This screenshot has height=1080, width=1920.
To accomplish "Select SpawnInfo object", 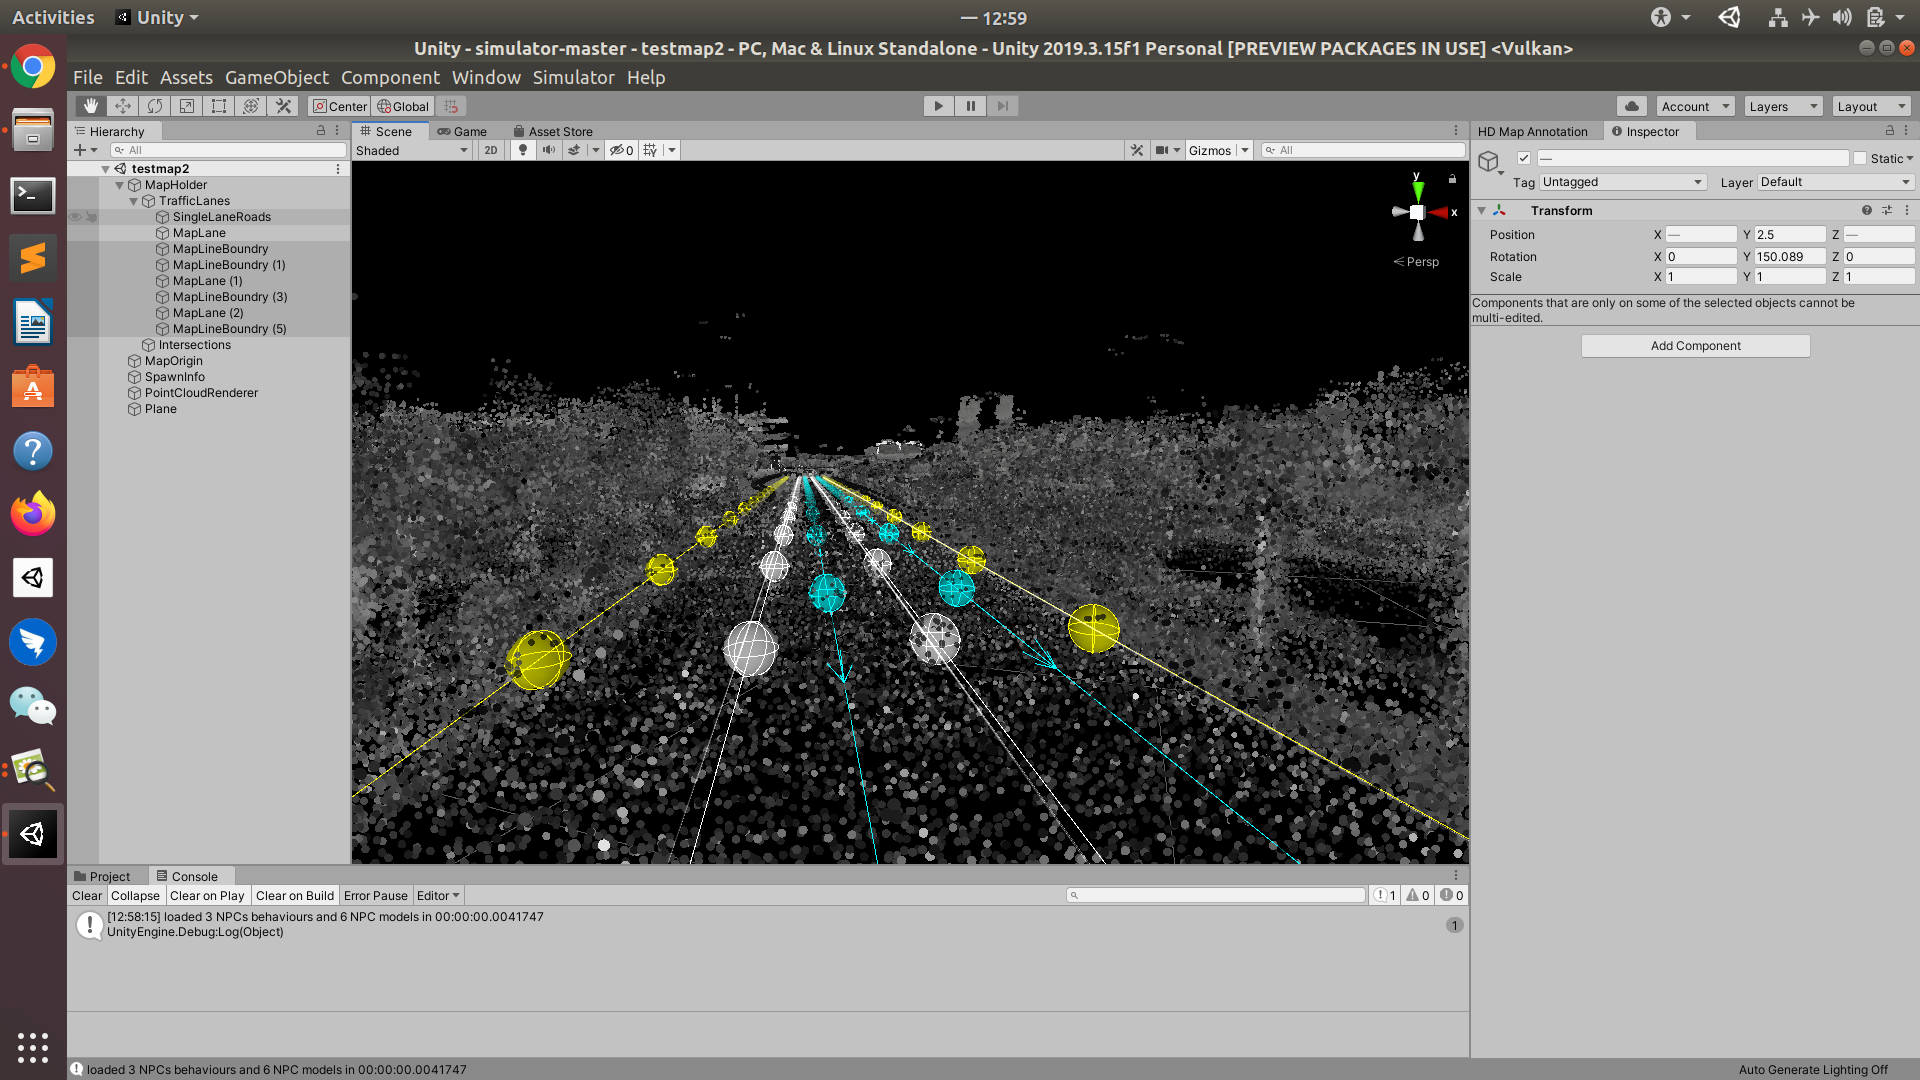I will (174, 377).
